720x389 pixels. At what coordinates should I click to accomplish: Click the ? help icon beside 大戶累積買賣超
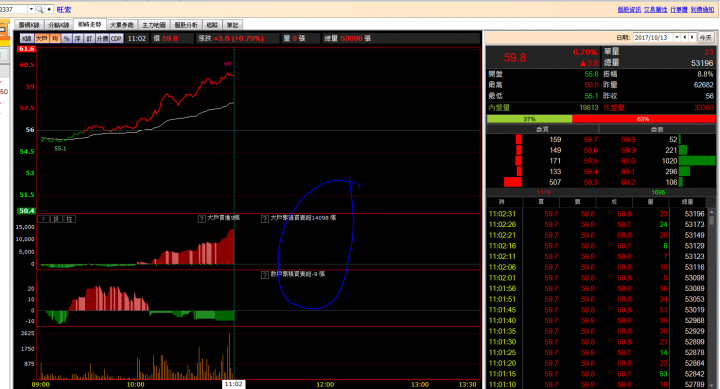(x=265, y=219)
